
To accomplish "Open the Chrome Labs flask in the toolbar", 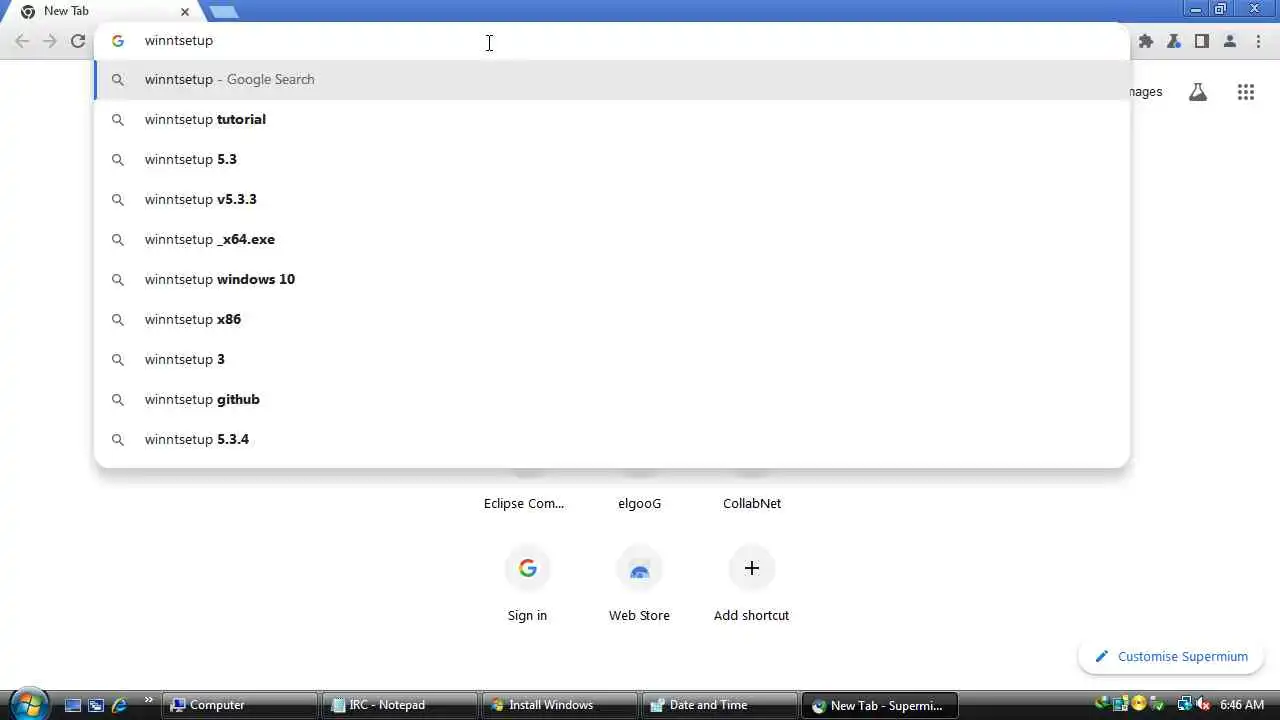I will coord(1174,41).
